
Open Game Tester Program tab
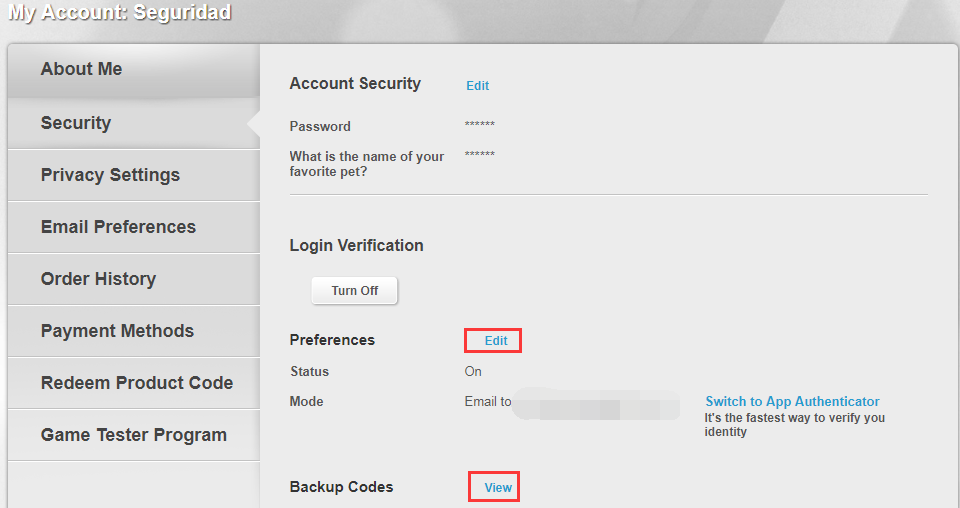(x=133, y=435)
